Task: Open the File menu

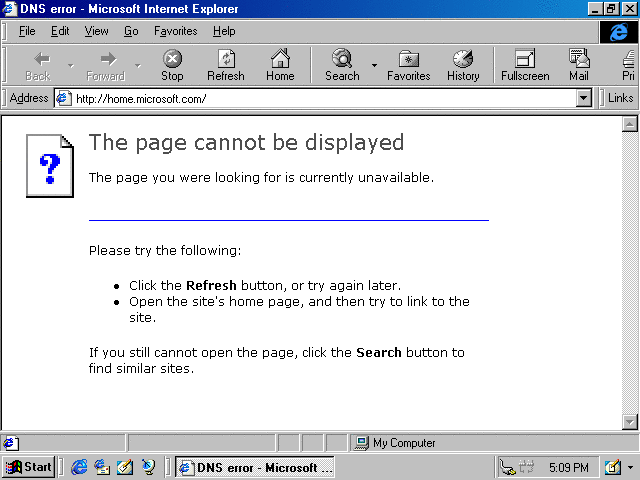Action: pos(27,31)
